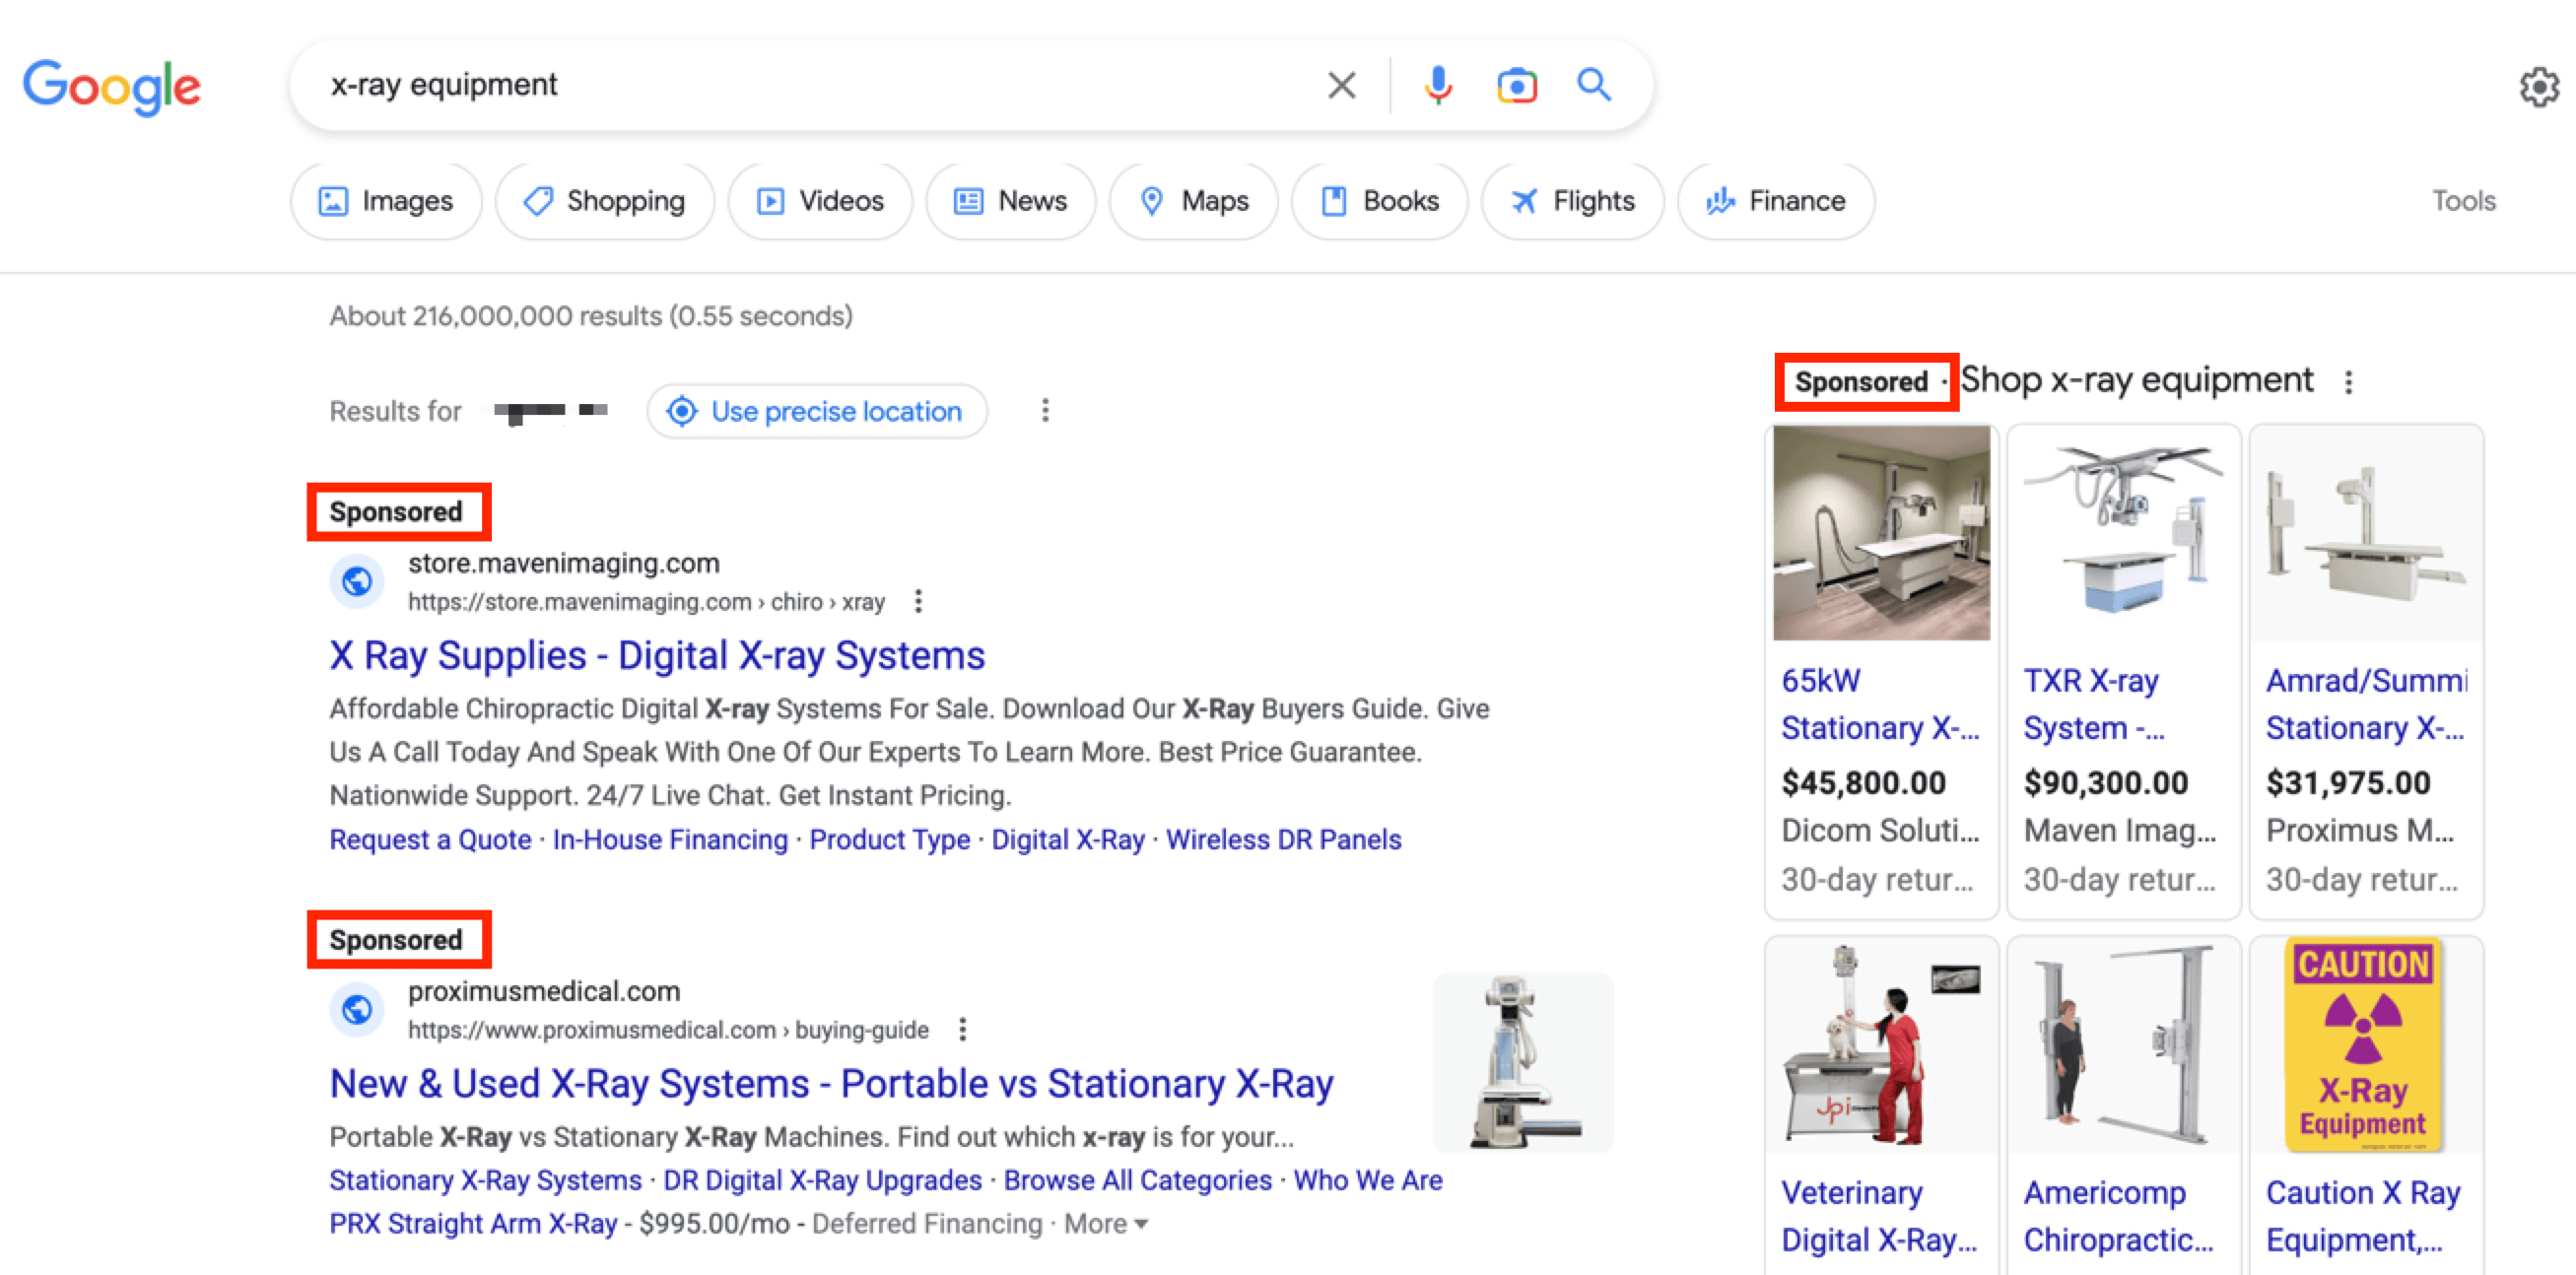Click the Proximus M... seller name
Image resolution: width=2576 pixels, height=1275 pixels.
pyautogui.click(x=2359, y=830)
